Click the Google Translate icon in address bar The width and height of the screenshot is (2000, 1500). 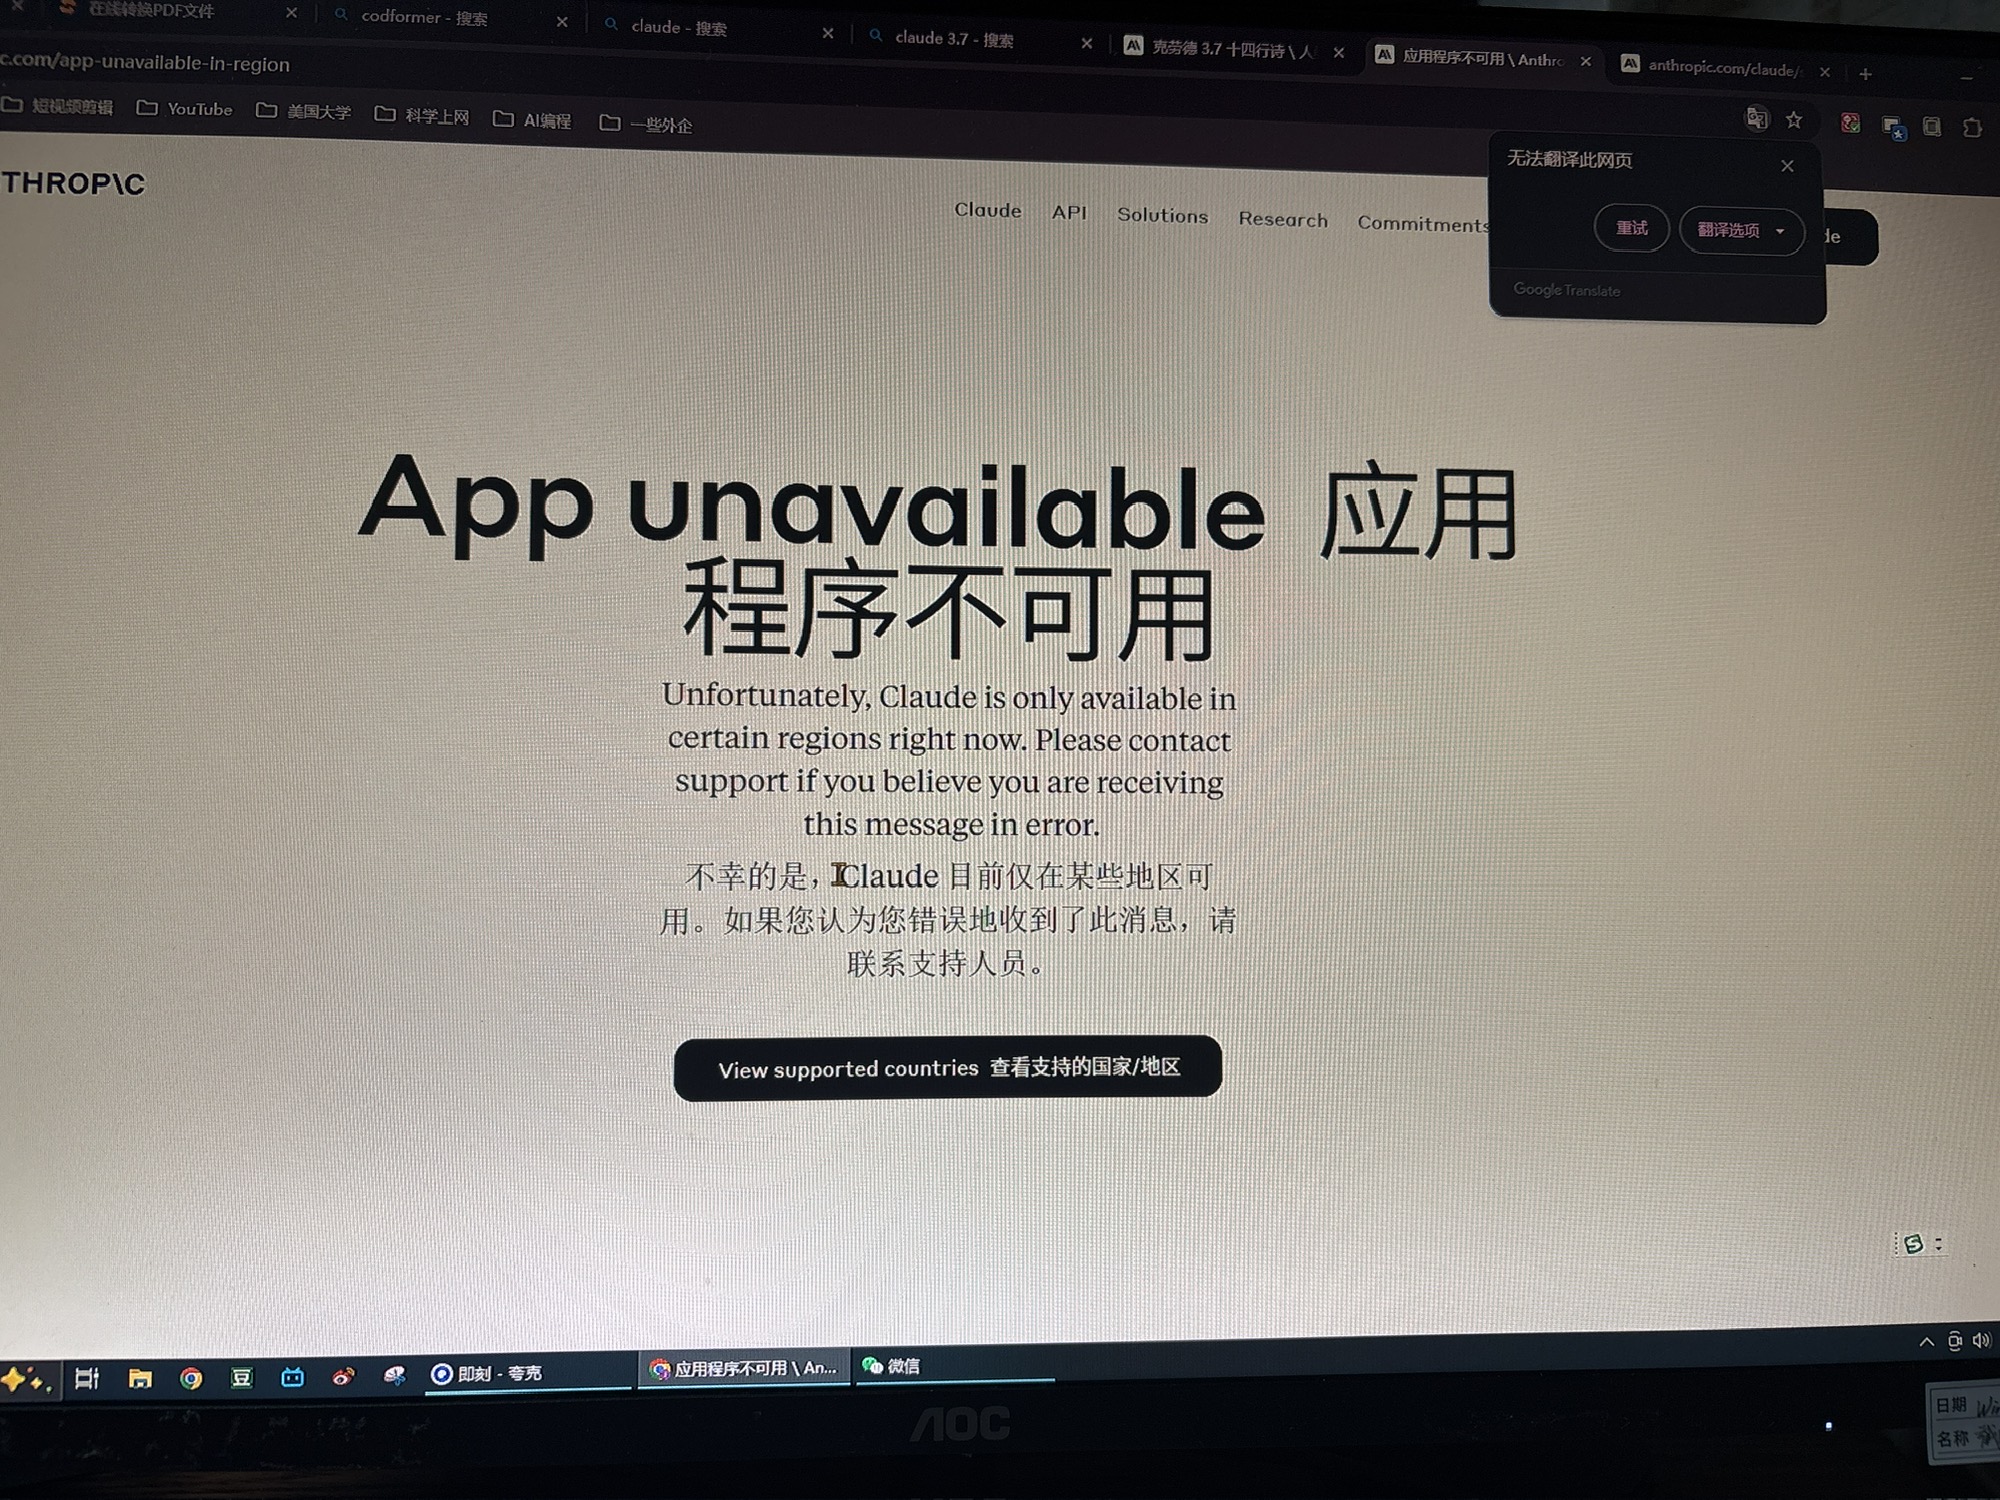coord(1756,119)
